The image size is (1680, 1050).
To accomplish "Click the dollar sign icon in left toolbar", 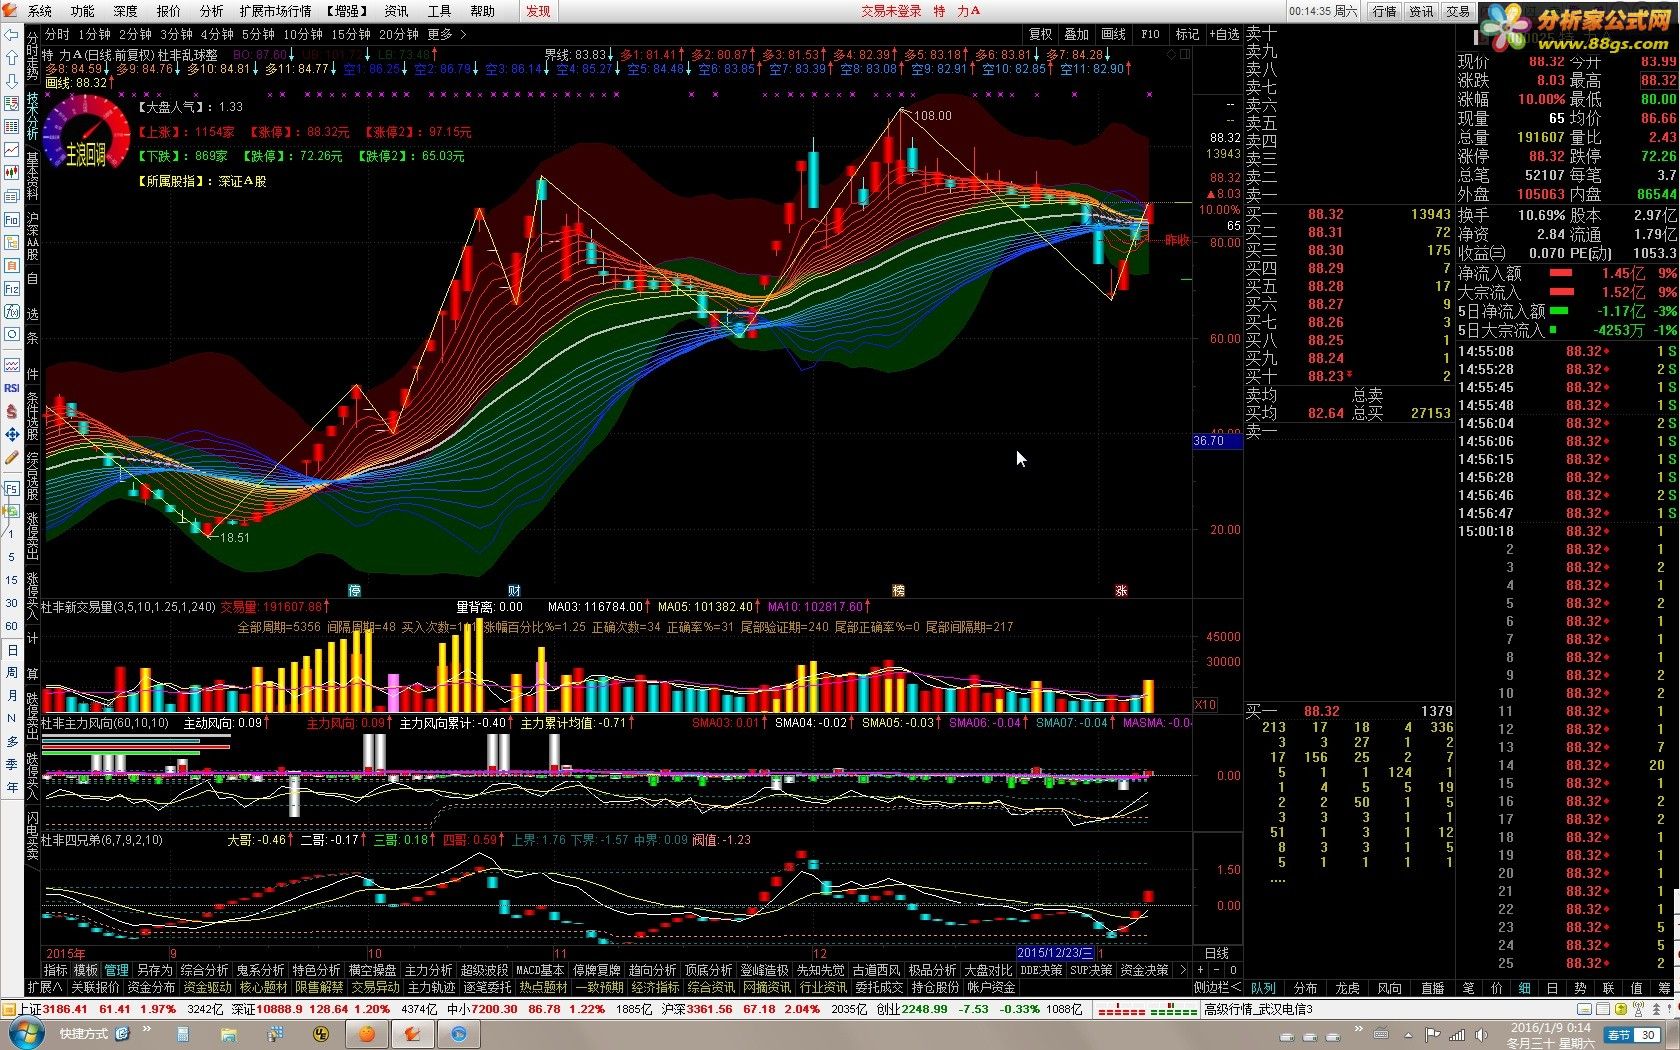I will point(11,411).
